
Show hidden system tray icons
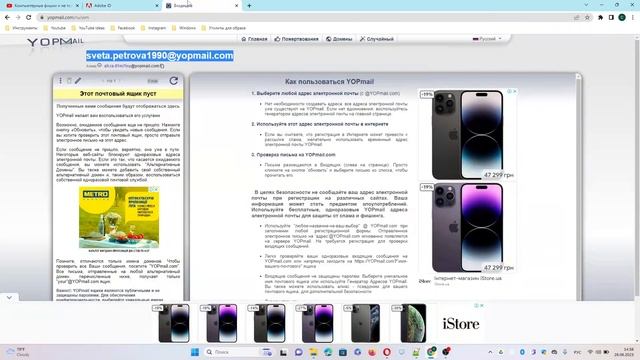[490, 352]
